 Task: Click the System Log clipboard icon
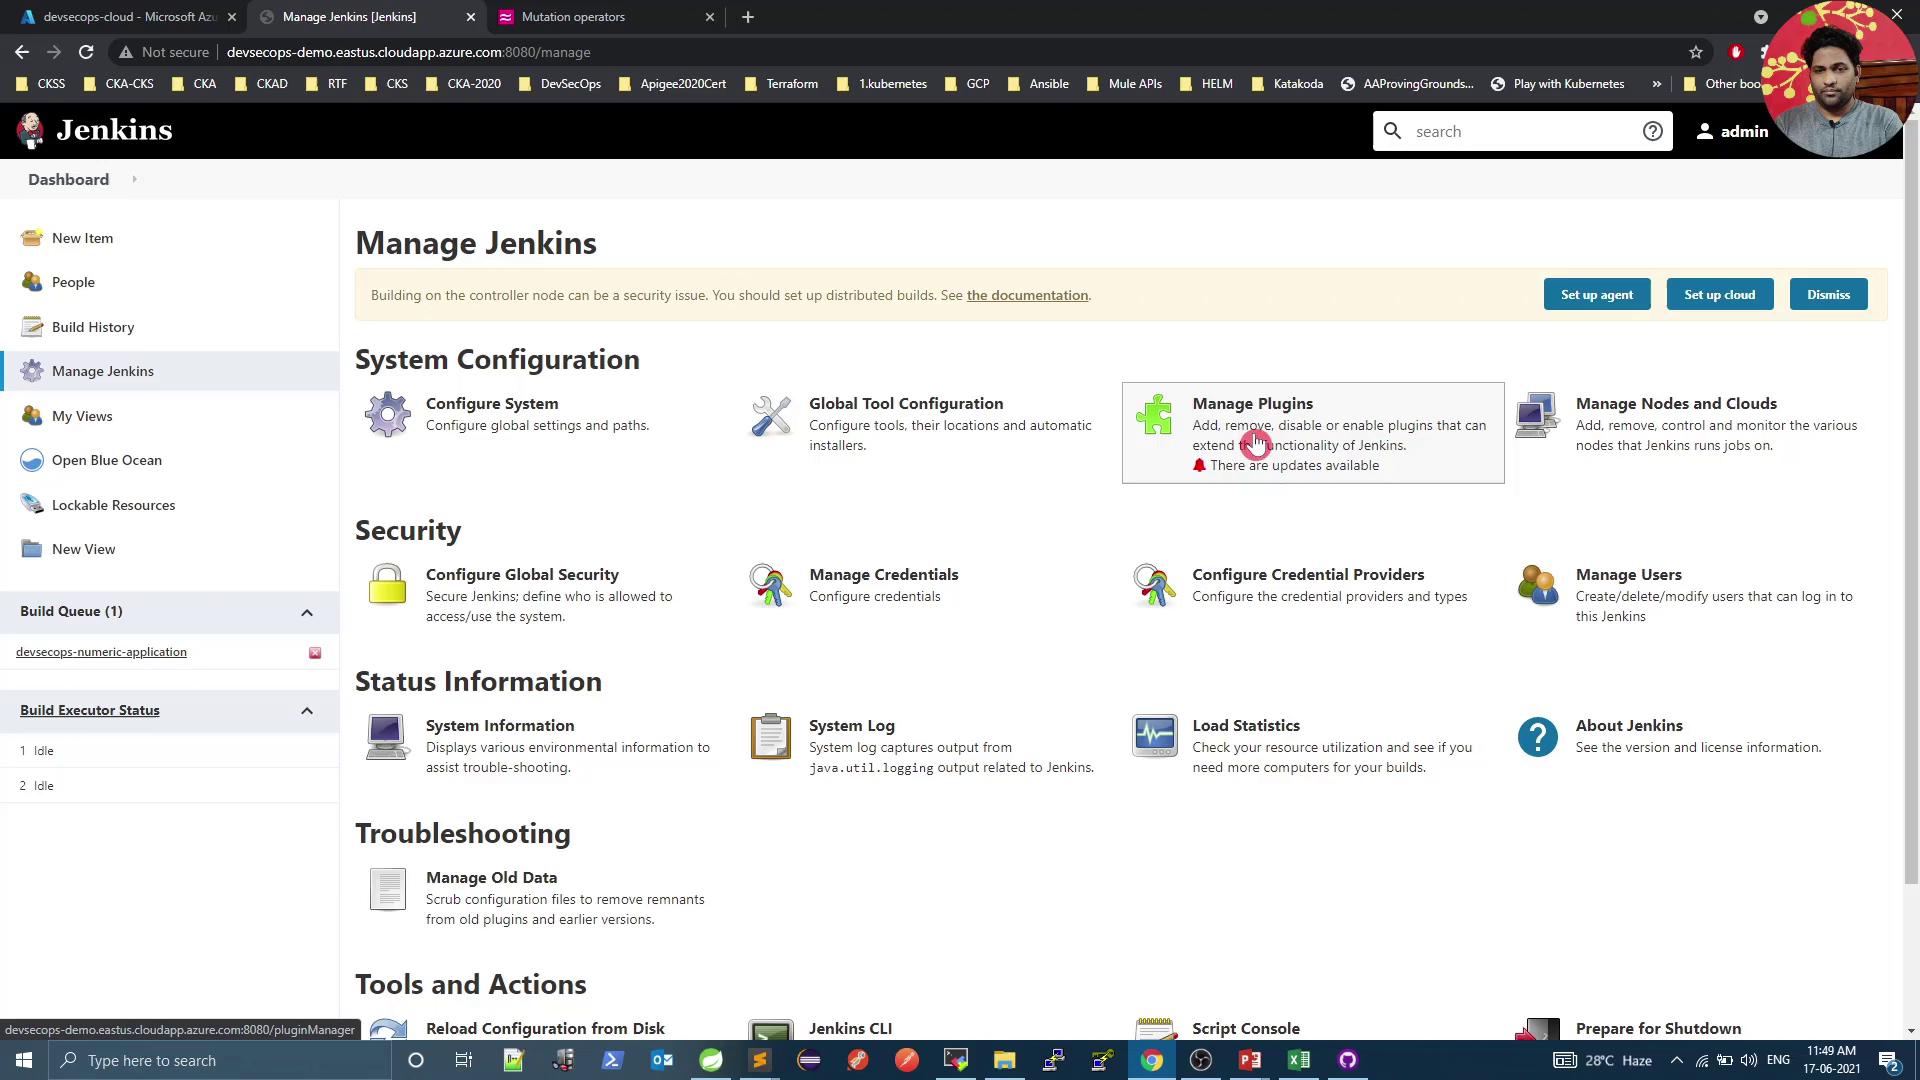click(770, 737)
